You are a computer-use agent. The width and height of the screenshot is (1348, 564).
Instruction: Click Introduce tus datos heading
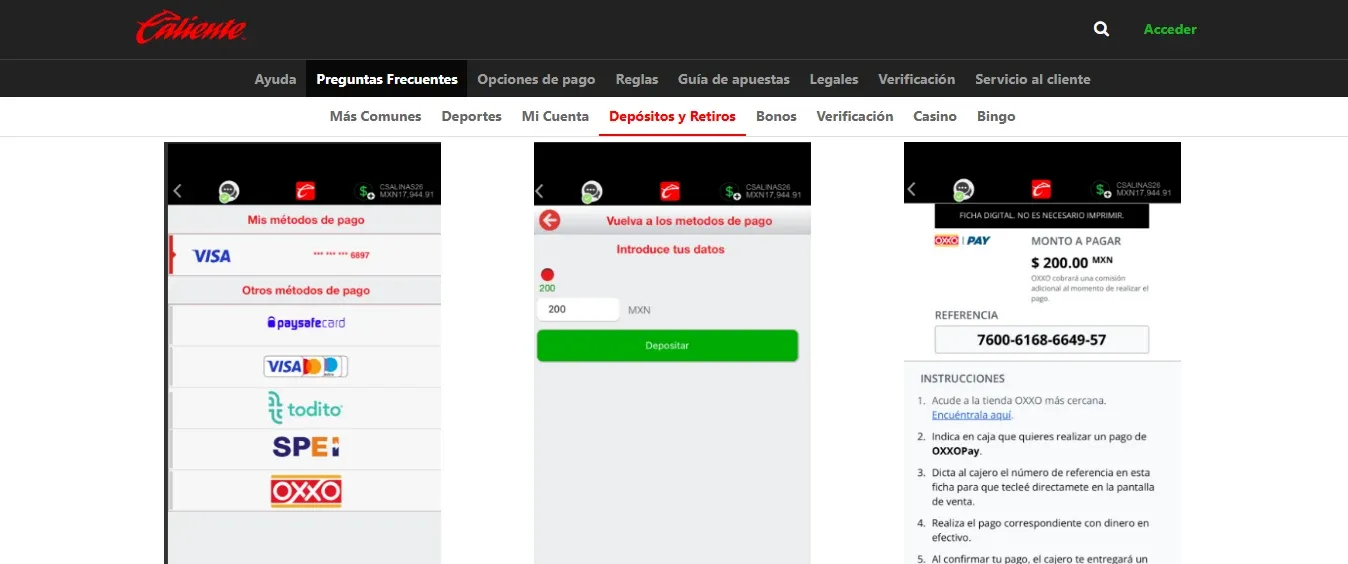coord(670,249)
